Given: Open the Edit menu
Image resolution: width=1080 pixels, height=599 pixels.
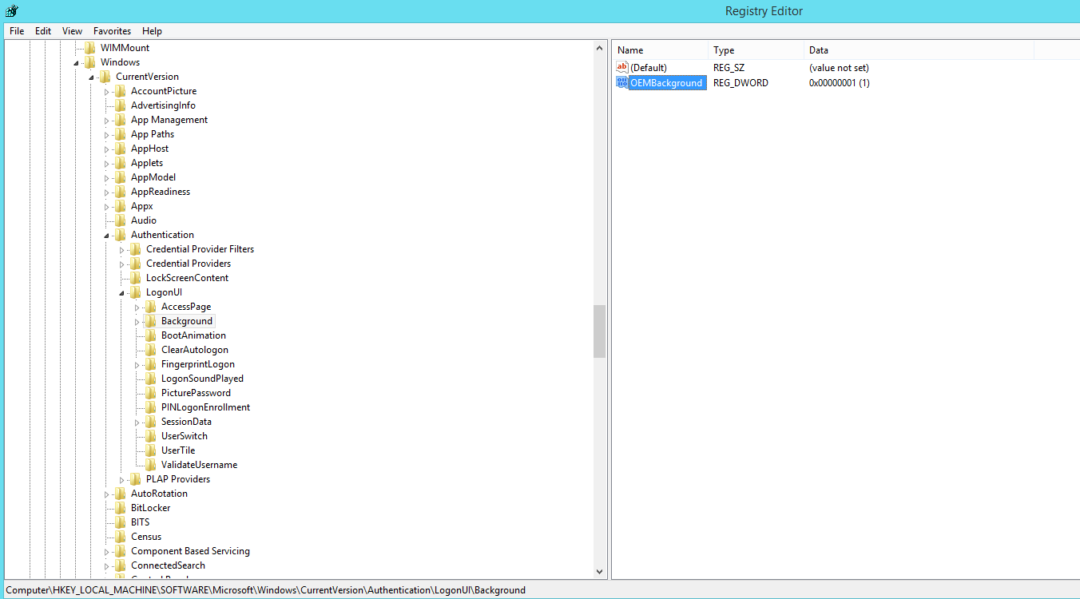Looking at the screenshot, I should (x=43, y=31).
